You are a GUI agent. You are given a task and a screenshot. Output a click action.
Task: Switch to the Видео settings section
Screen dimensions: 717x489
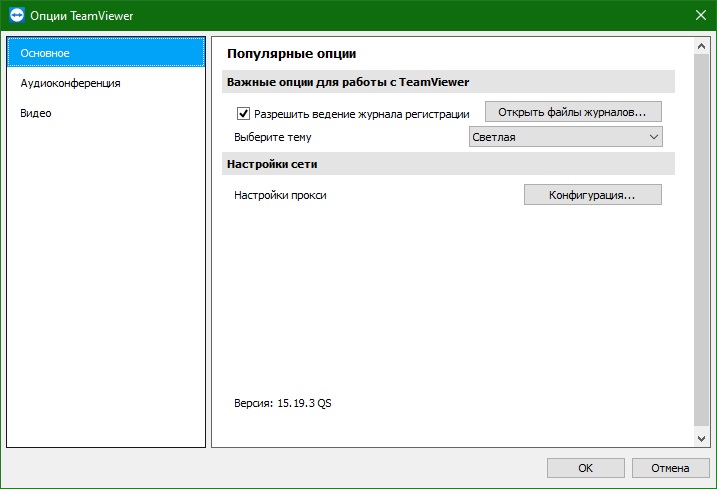coord(106,113)
